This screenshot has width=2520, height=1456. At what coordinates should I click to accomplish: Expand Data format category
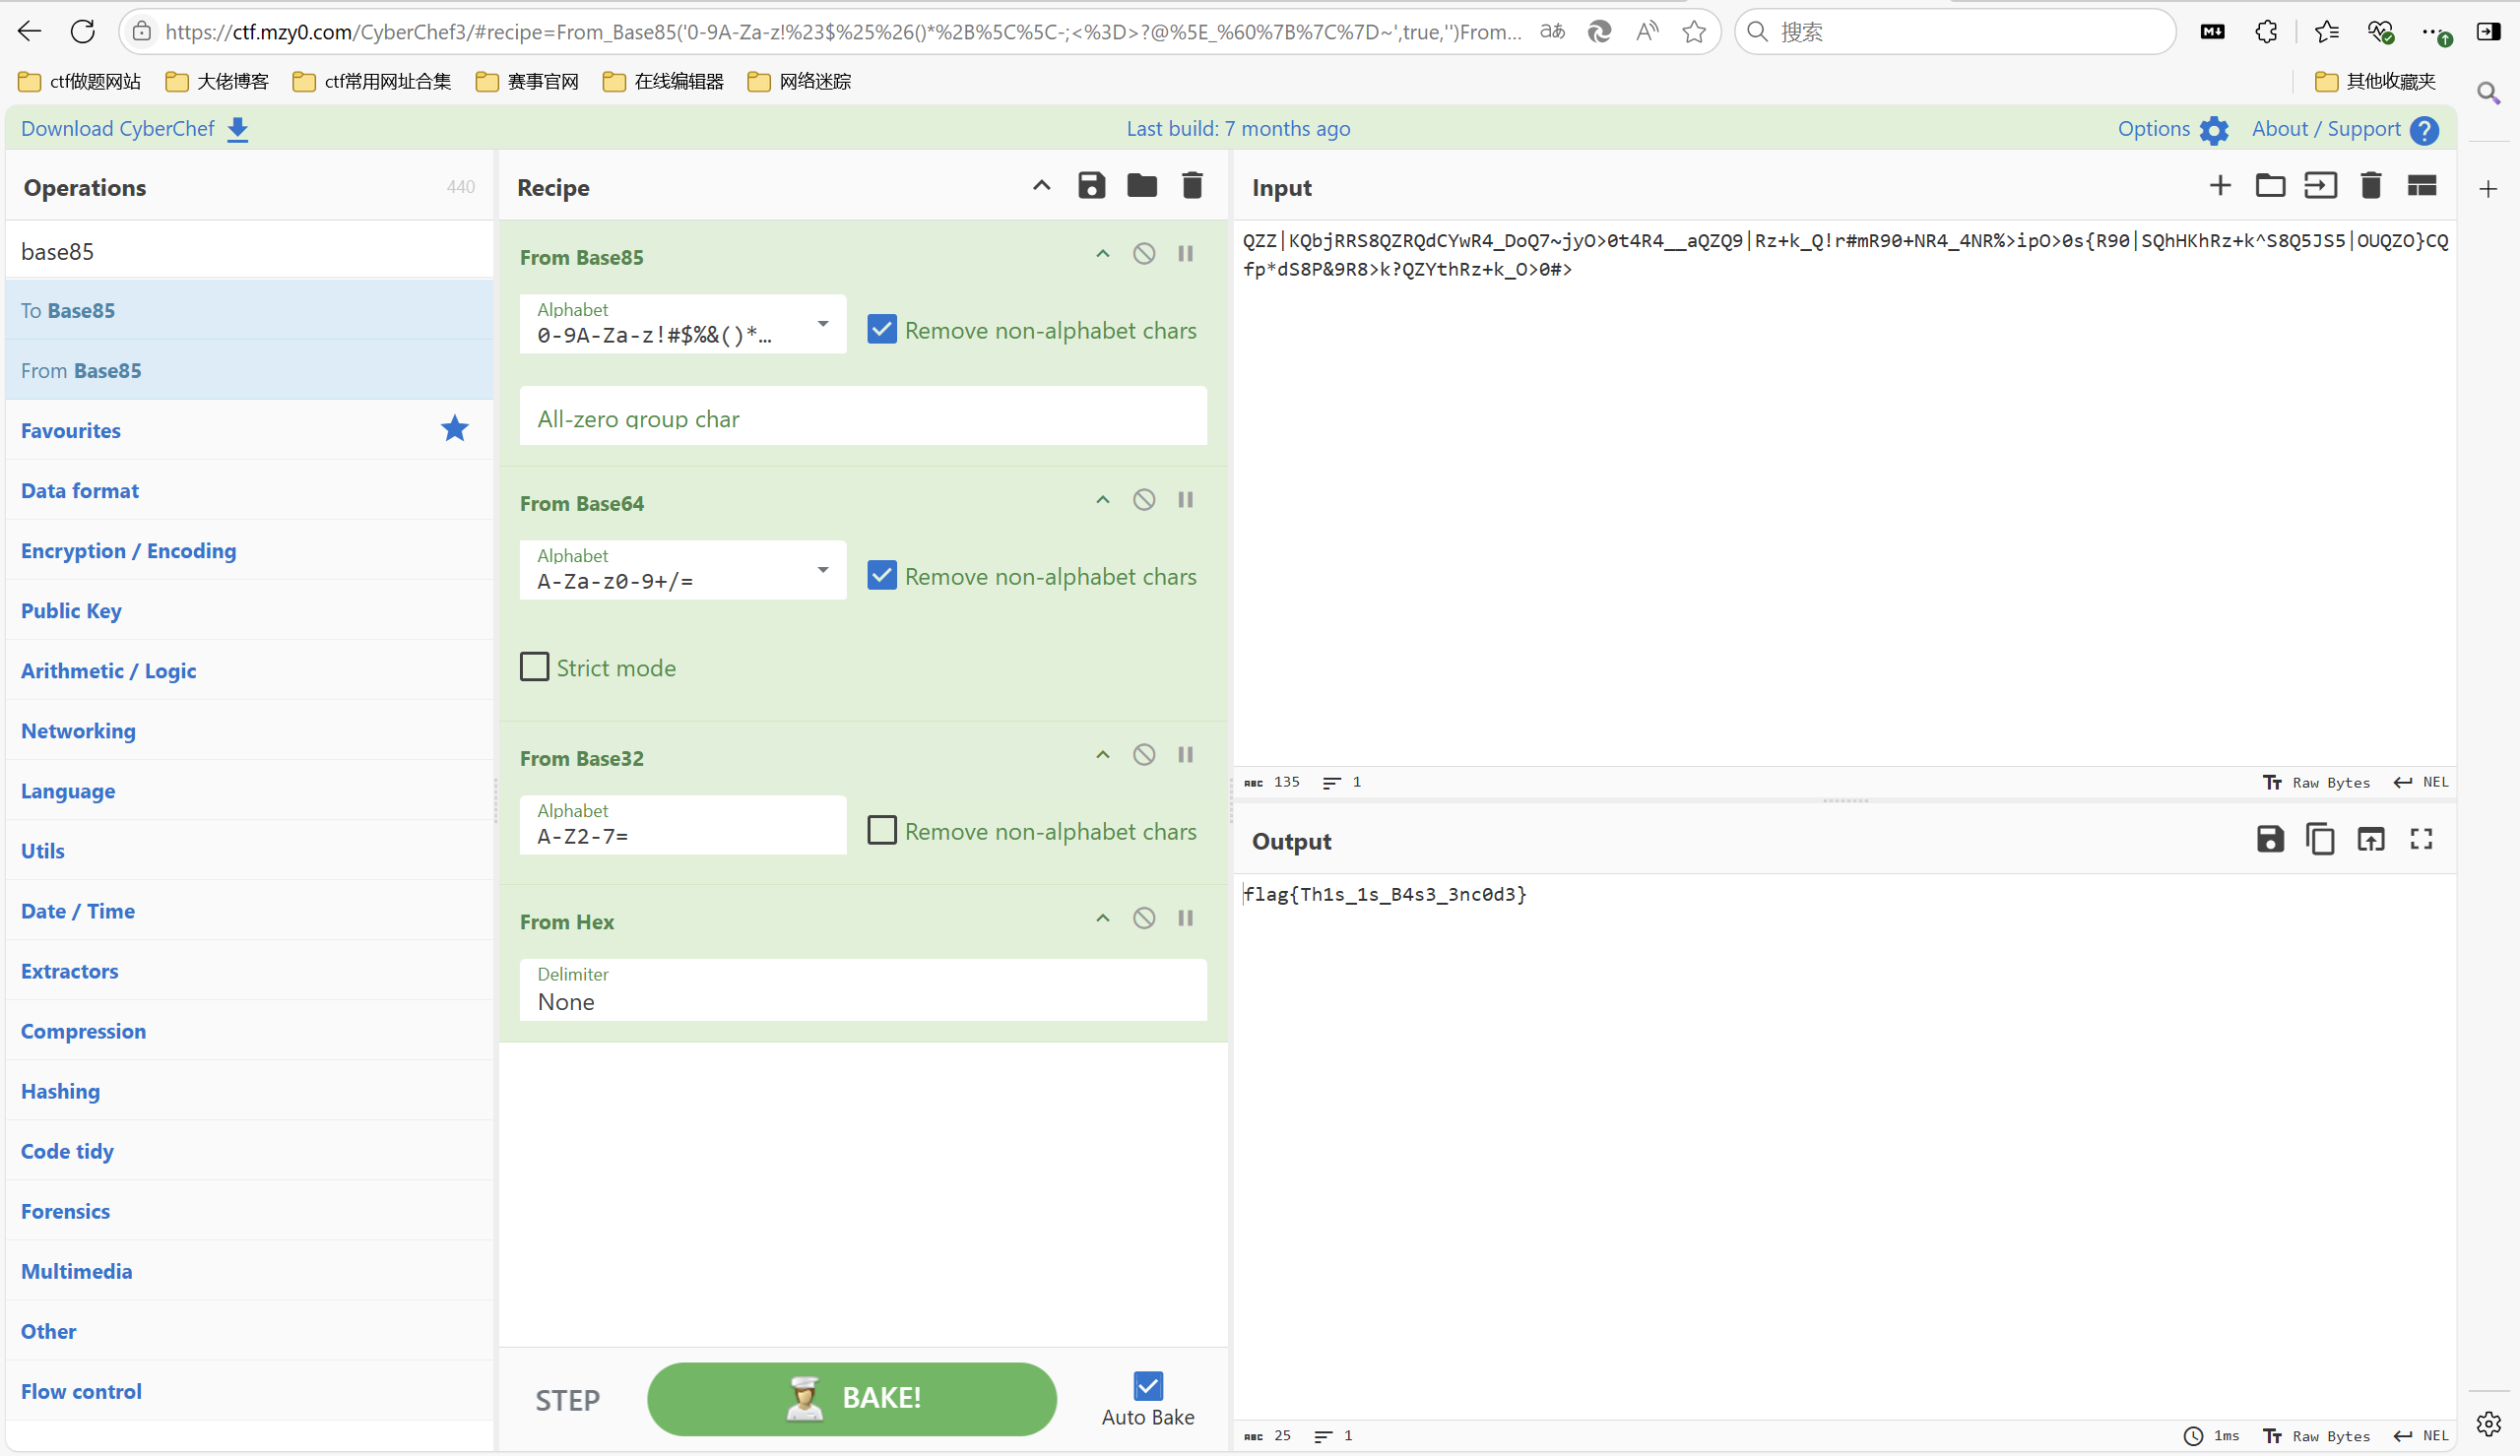pos(249,491)
